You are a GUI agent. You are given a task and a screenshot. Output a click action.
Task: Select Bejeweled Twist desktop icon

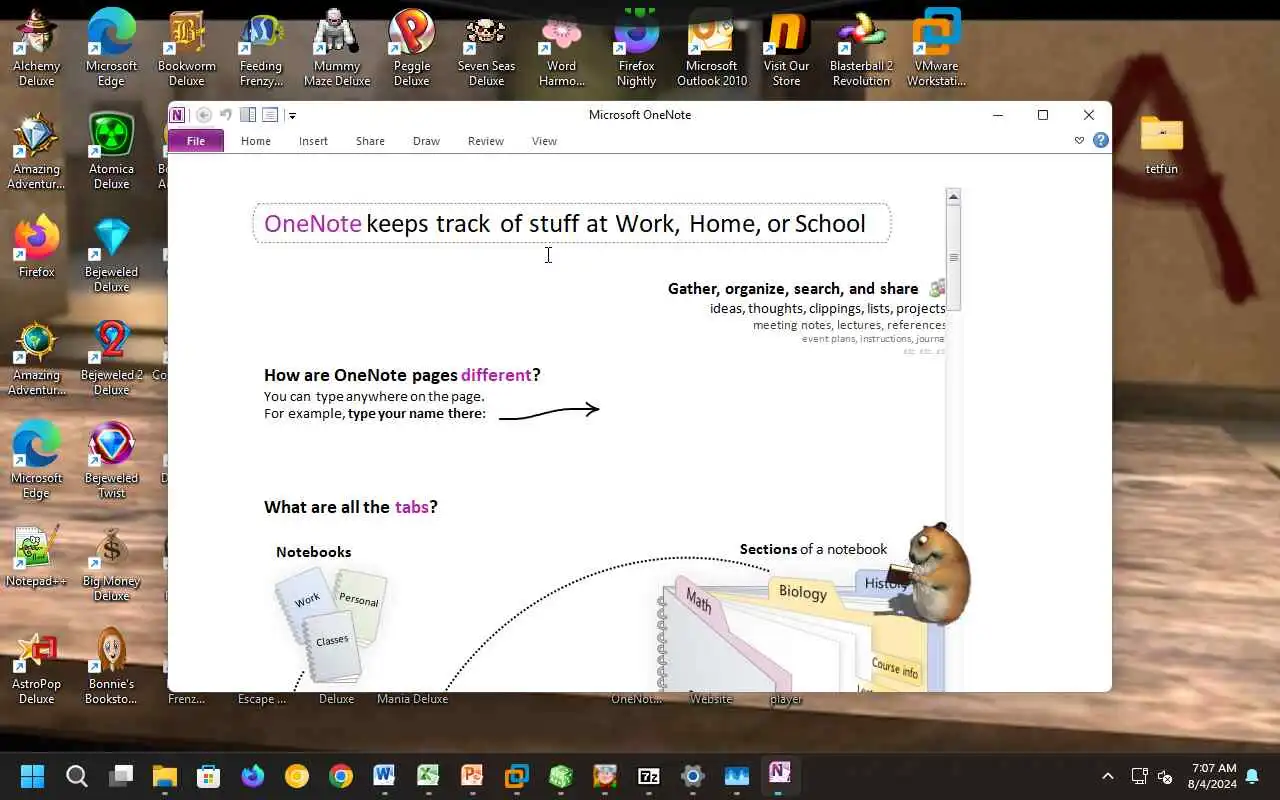tap(111, 460)
